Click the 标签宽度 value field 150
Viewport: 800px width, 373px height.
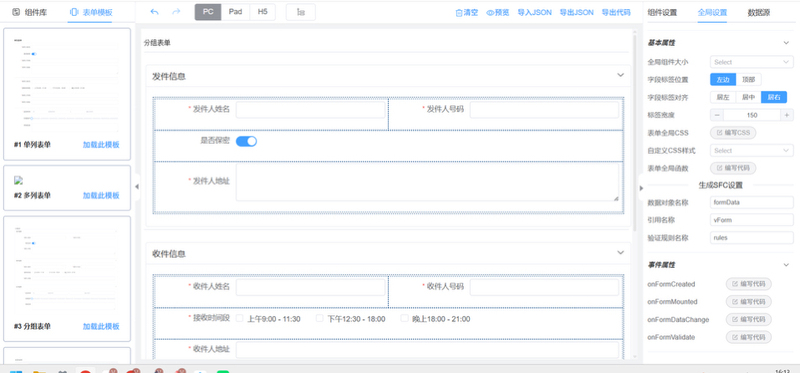[x=752, y=115]
